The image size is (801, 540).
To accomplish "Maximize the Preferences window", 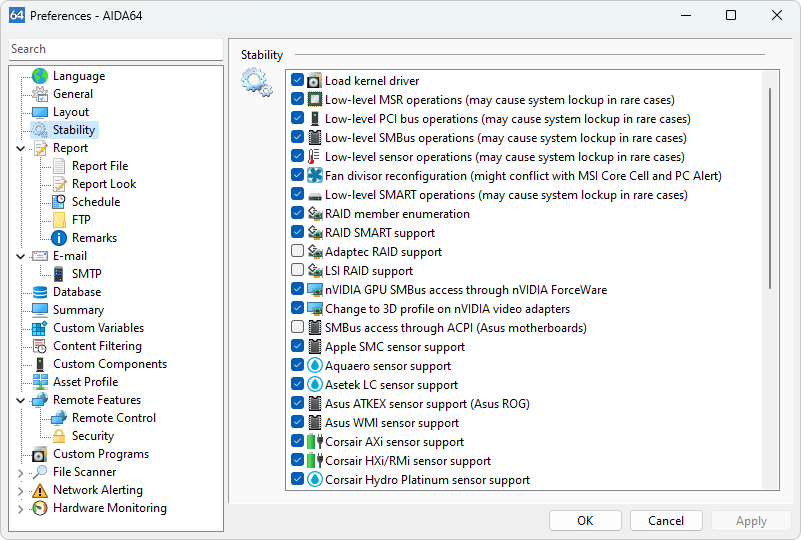I will [731, 15].
